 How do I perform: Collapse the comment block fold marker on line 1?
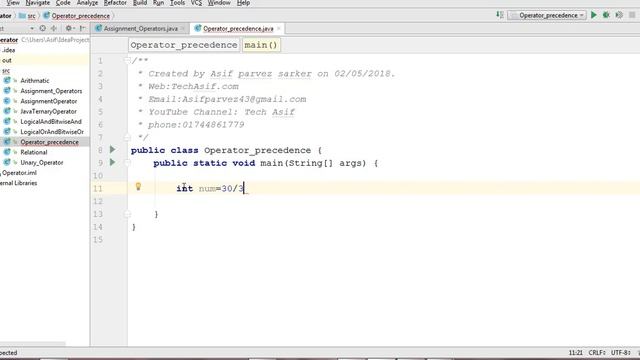(127, 60)
